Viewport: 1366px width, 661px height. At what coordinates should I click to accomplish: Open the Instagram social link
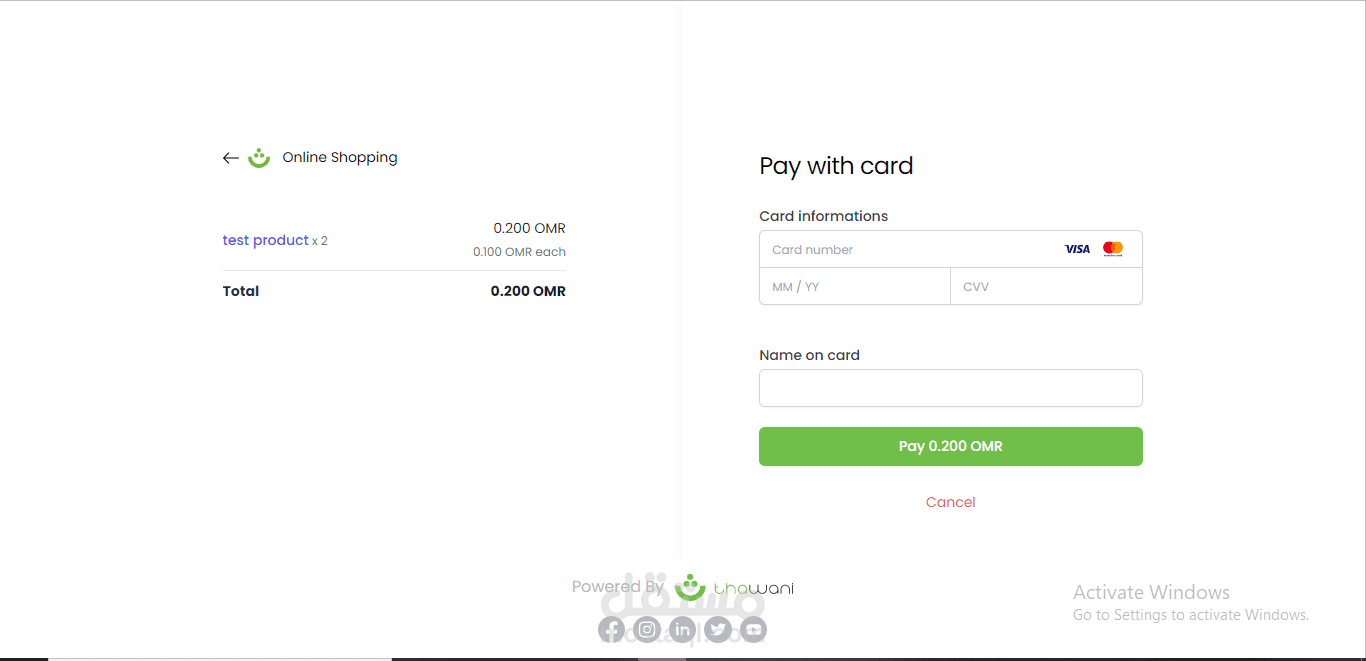click(648, 629)
